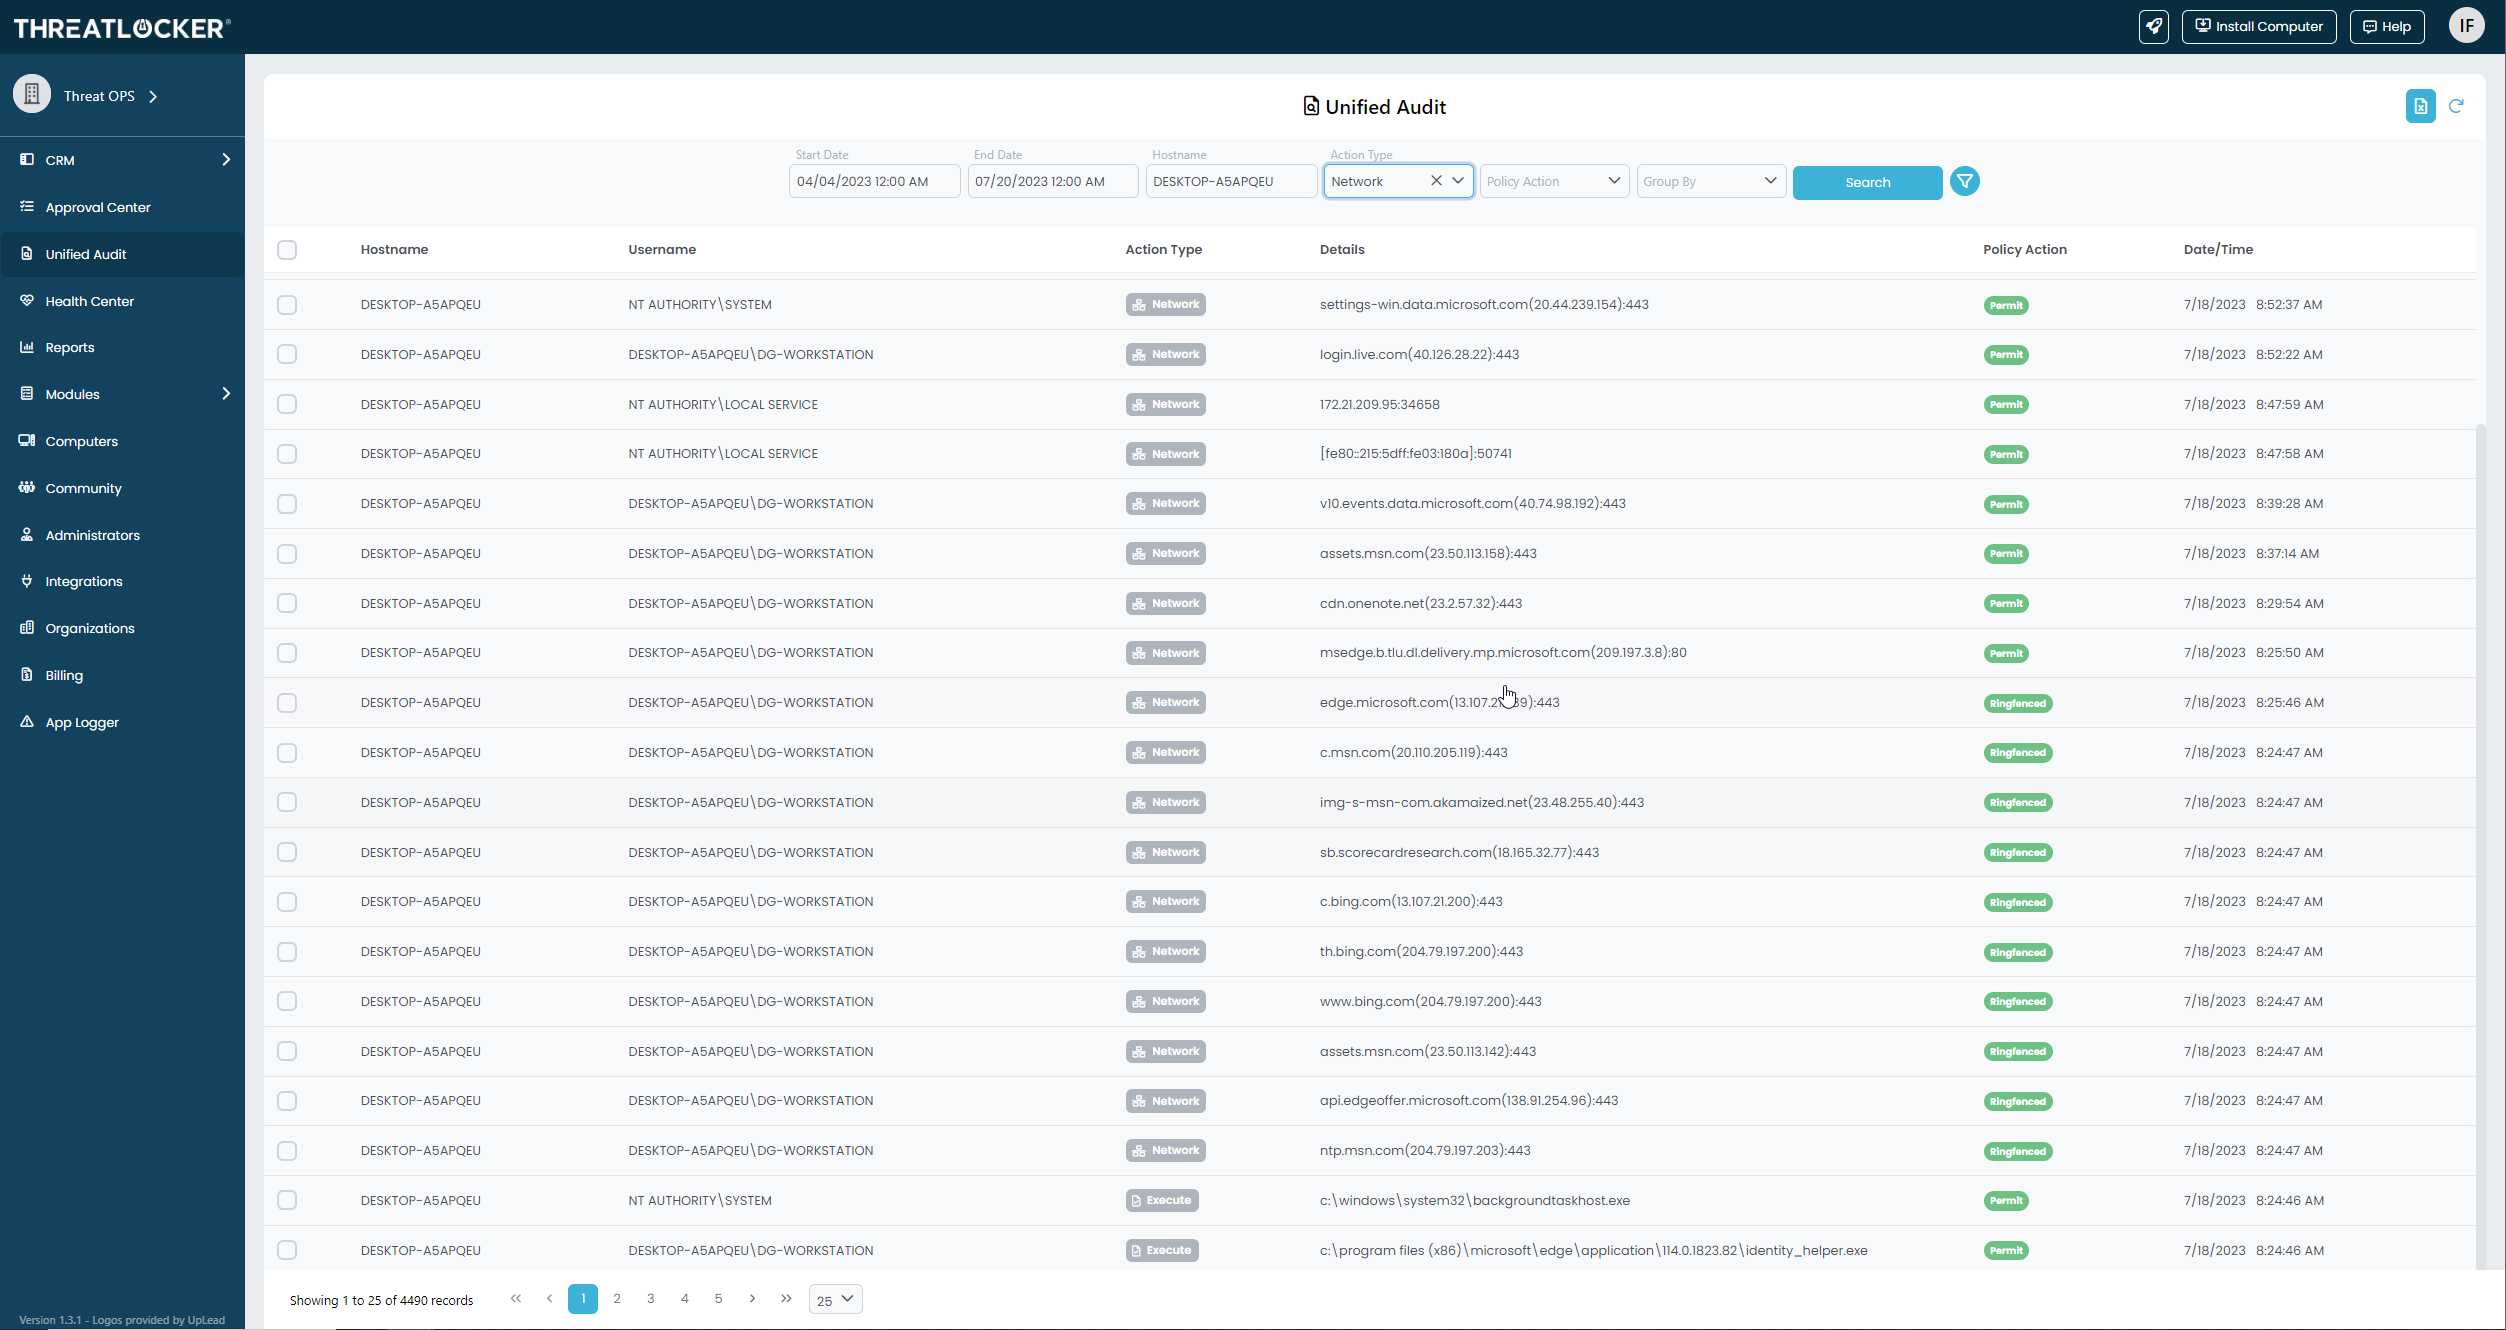This screenshot has height=1330, width=2506.
Task: Click the rocket icon in top bar
Action: [x=2153, y=27]
